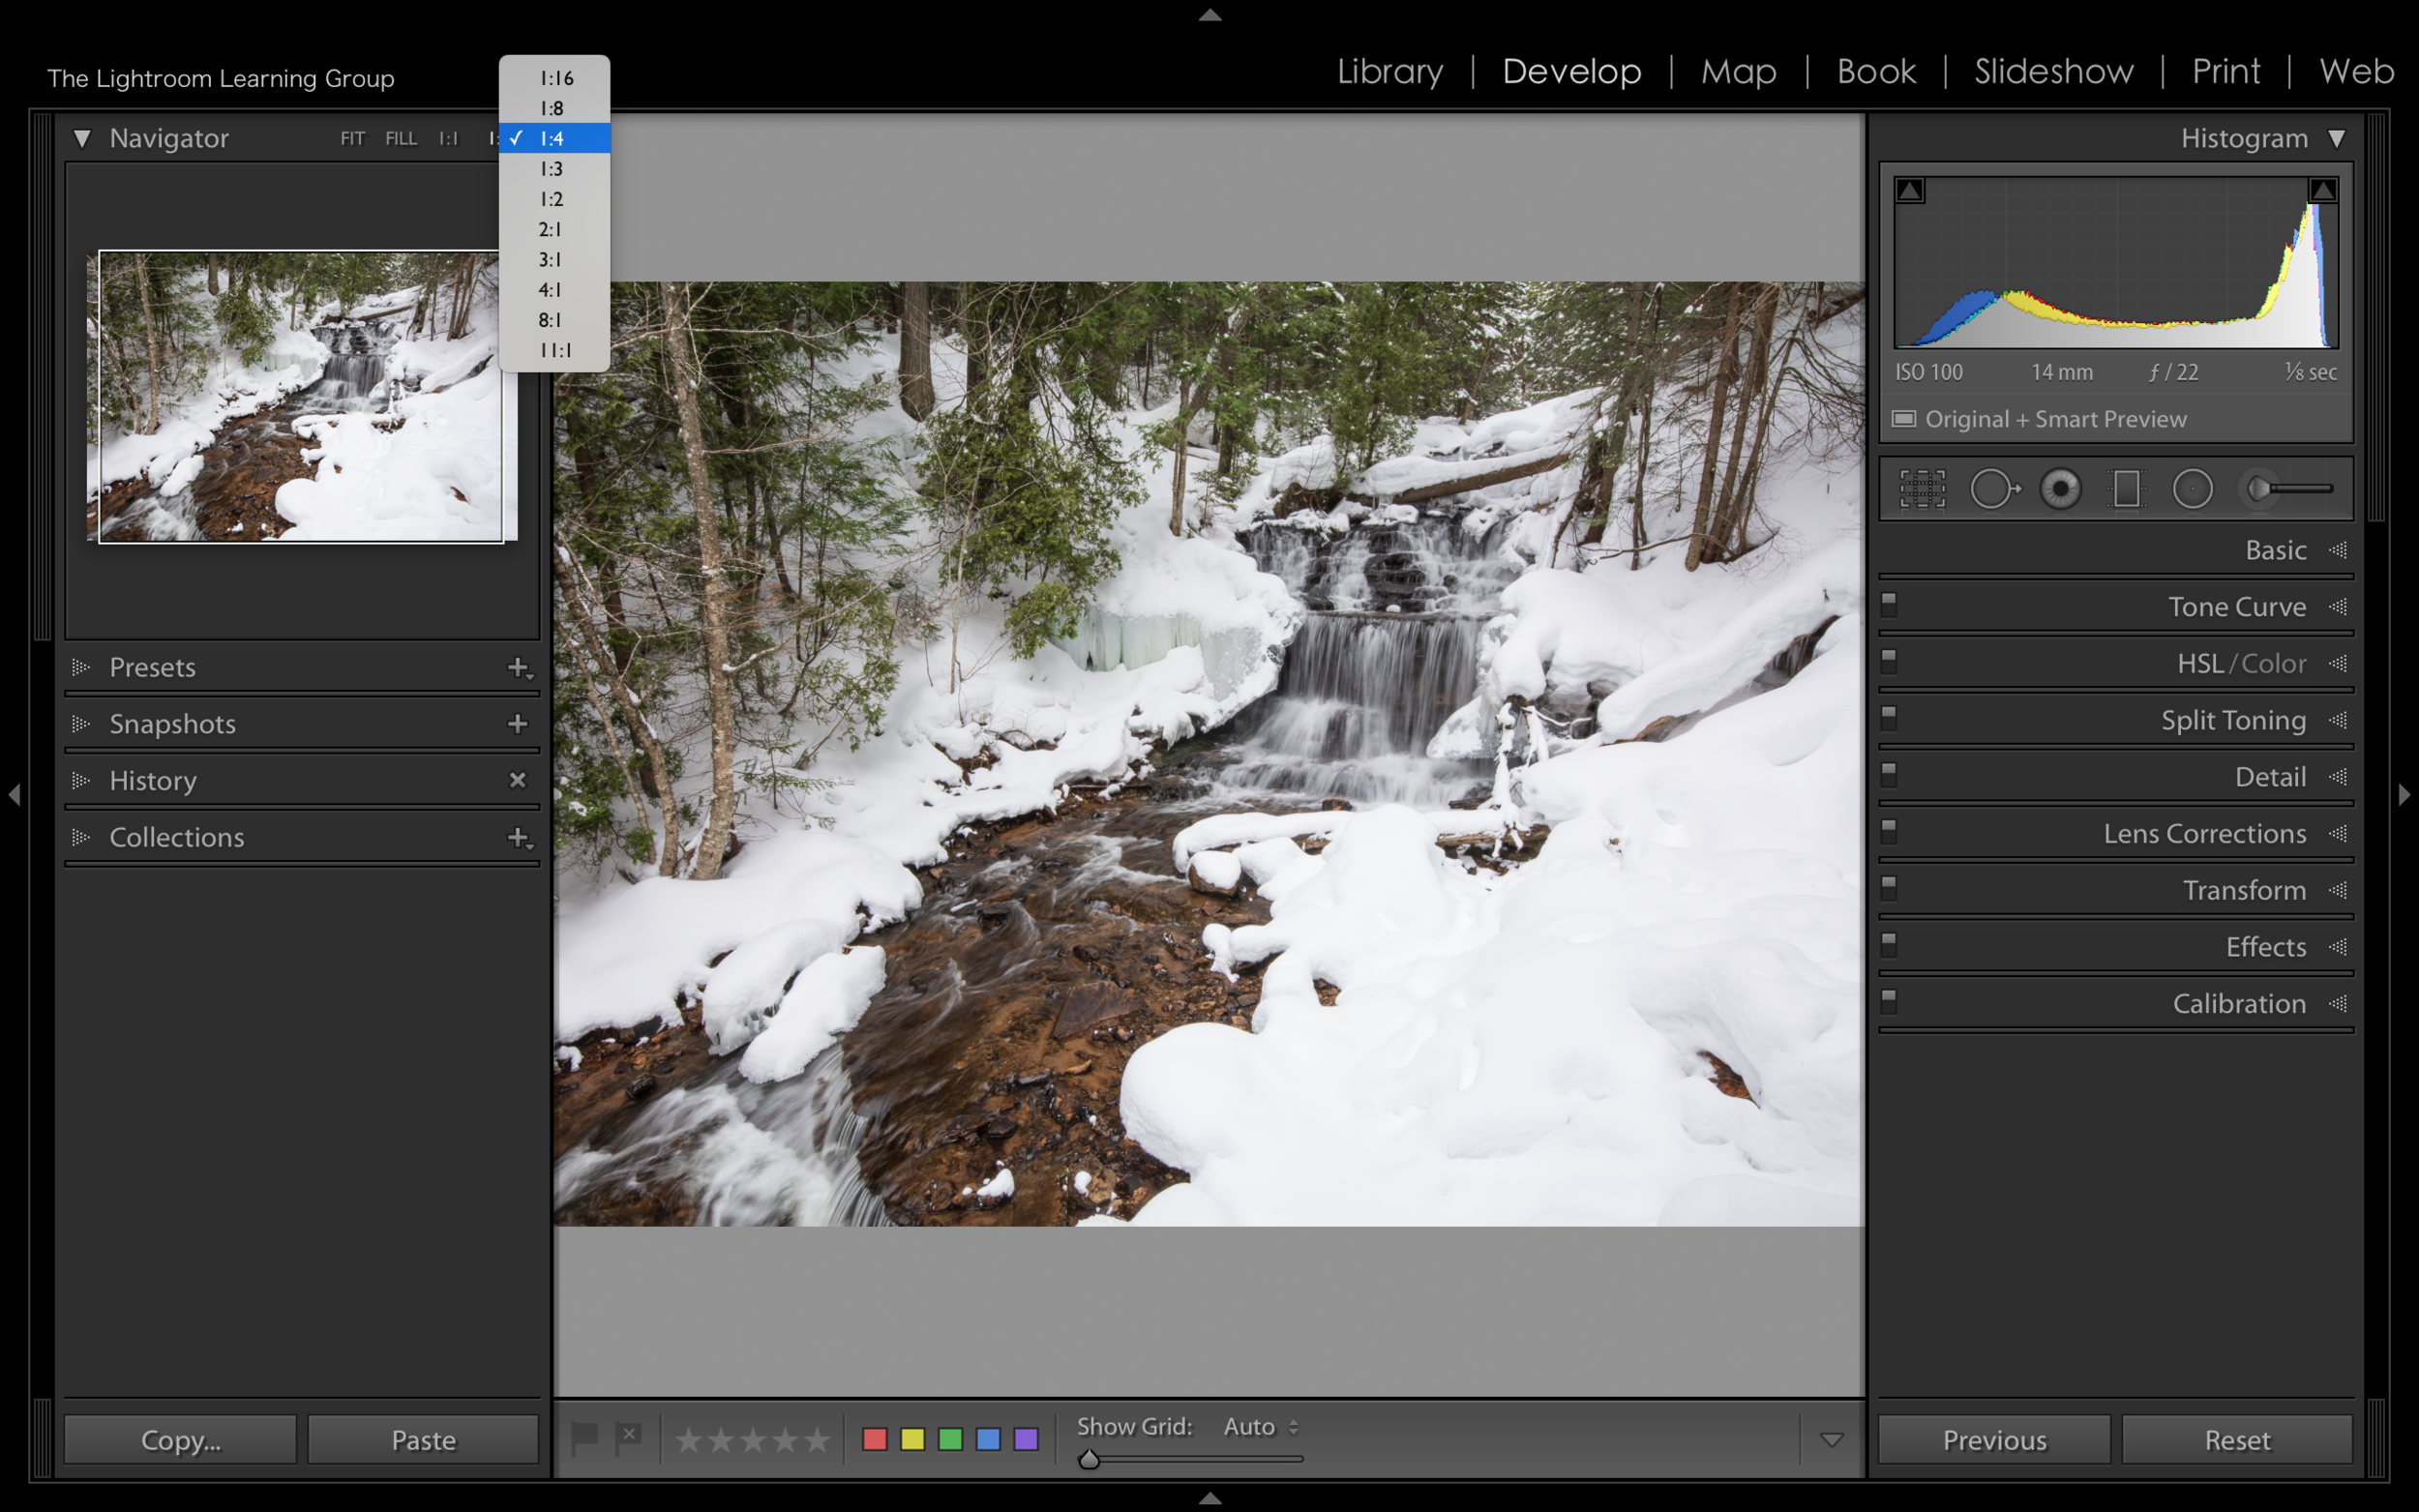Click the grid size slider handle
2419x1512 pixels.
click(x=1089, y=1459)
